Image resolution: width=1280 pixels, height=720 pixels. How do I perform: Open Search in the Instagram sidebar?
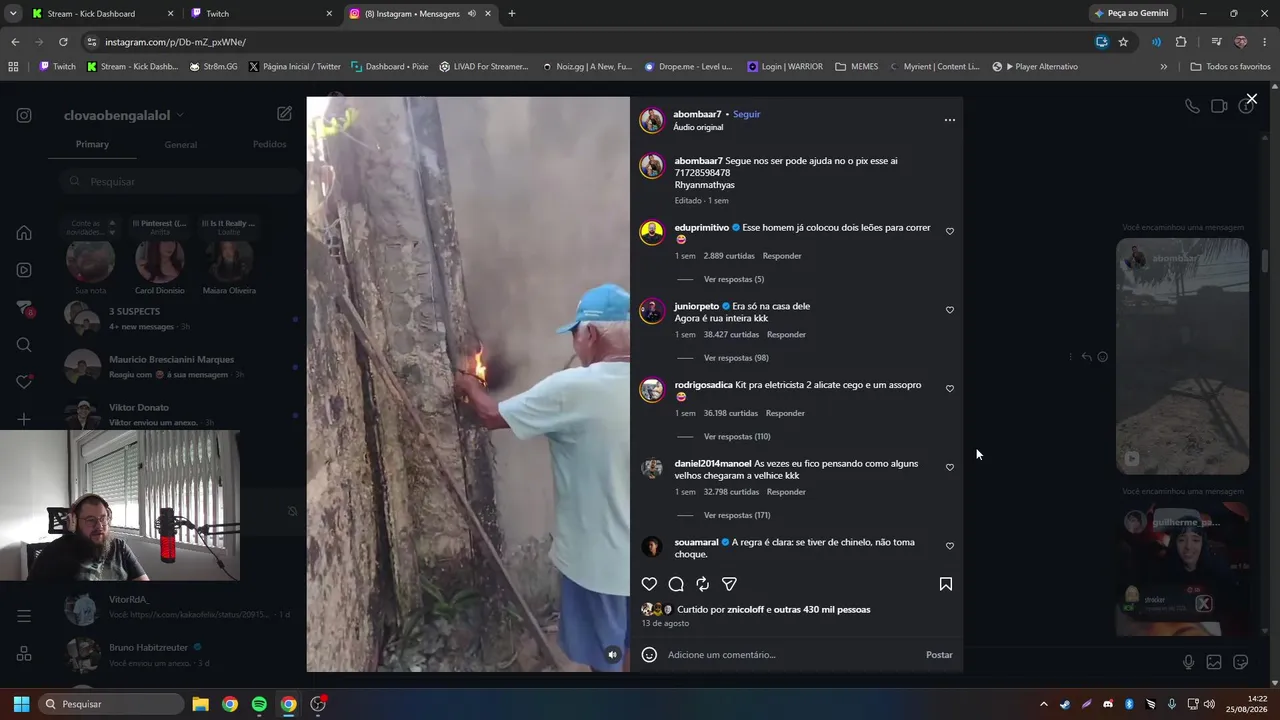point(24,345)
